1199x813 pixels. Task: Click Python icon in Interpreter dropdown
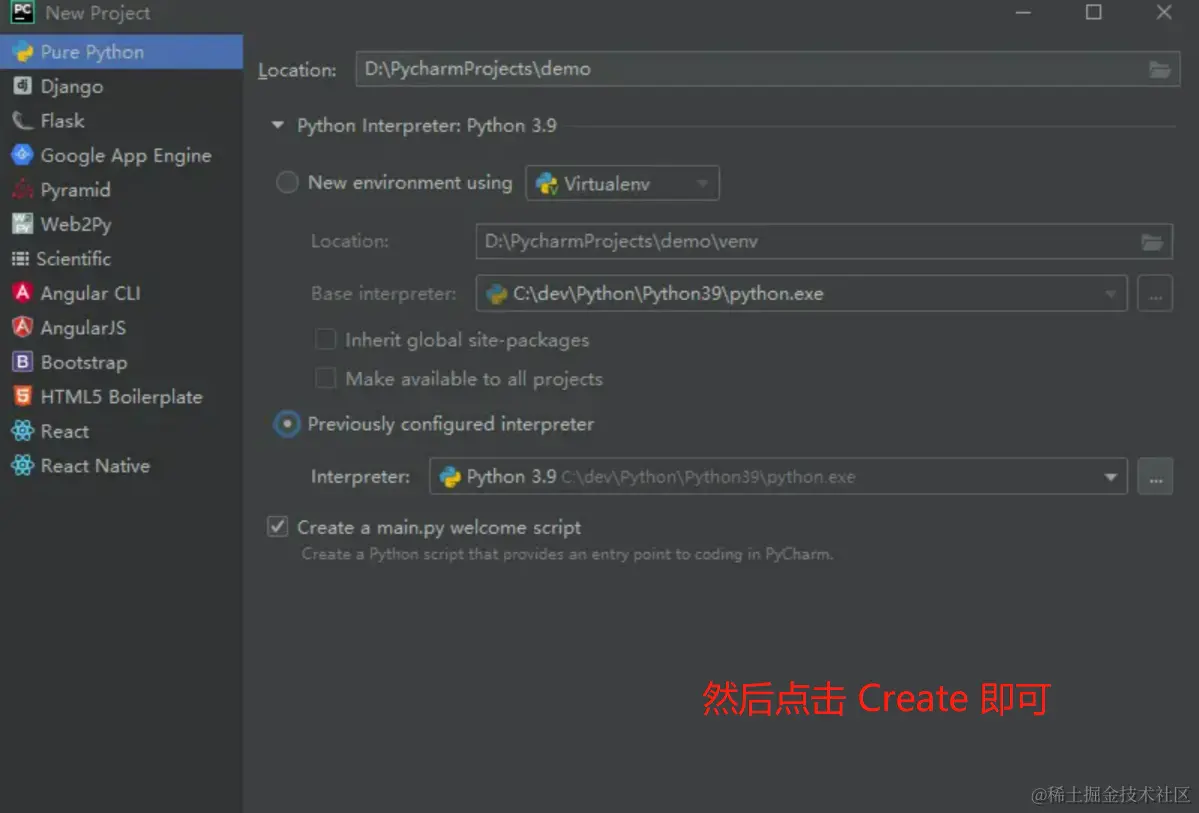pyautogui.click(x=450, y=477)
